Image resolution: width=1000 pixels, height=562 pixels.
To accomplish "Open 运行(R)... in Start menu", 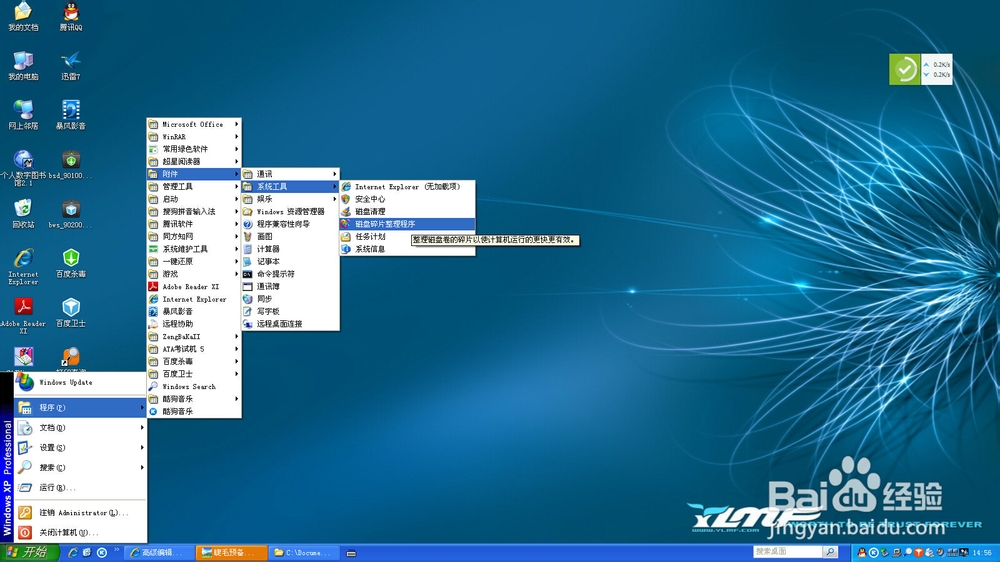I will click(80, 487).
